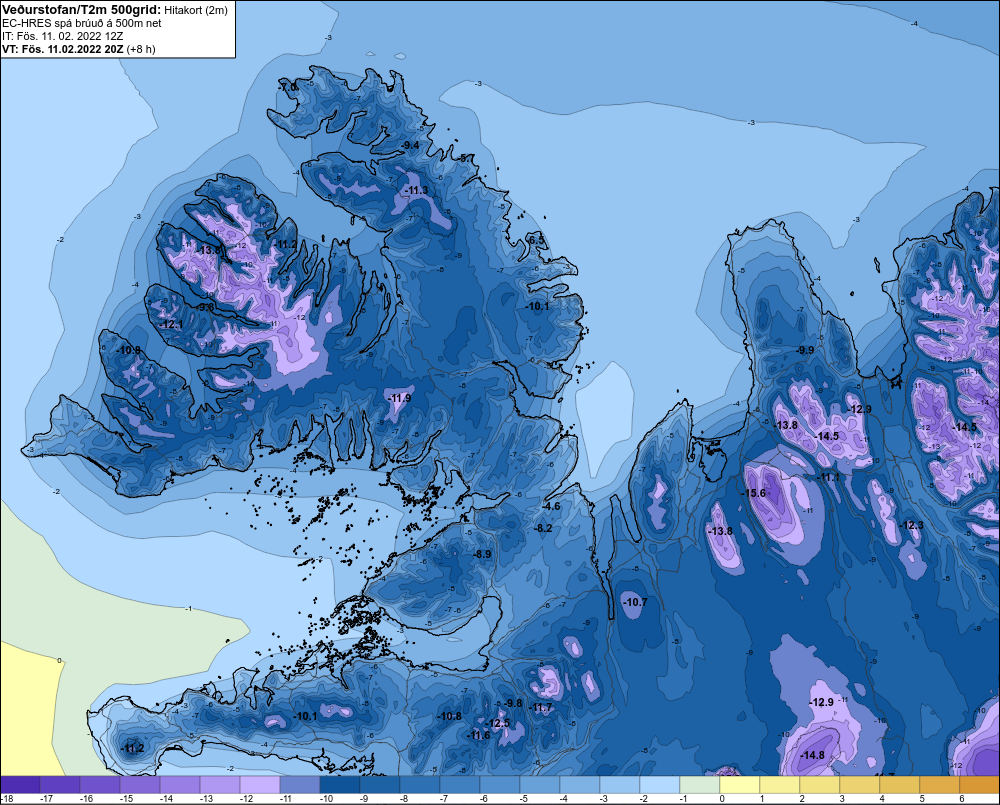Screen dimensions: 1000x805
Task: Click the '-10.7' temperature value
Action: coord(635,602)
